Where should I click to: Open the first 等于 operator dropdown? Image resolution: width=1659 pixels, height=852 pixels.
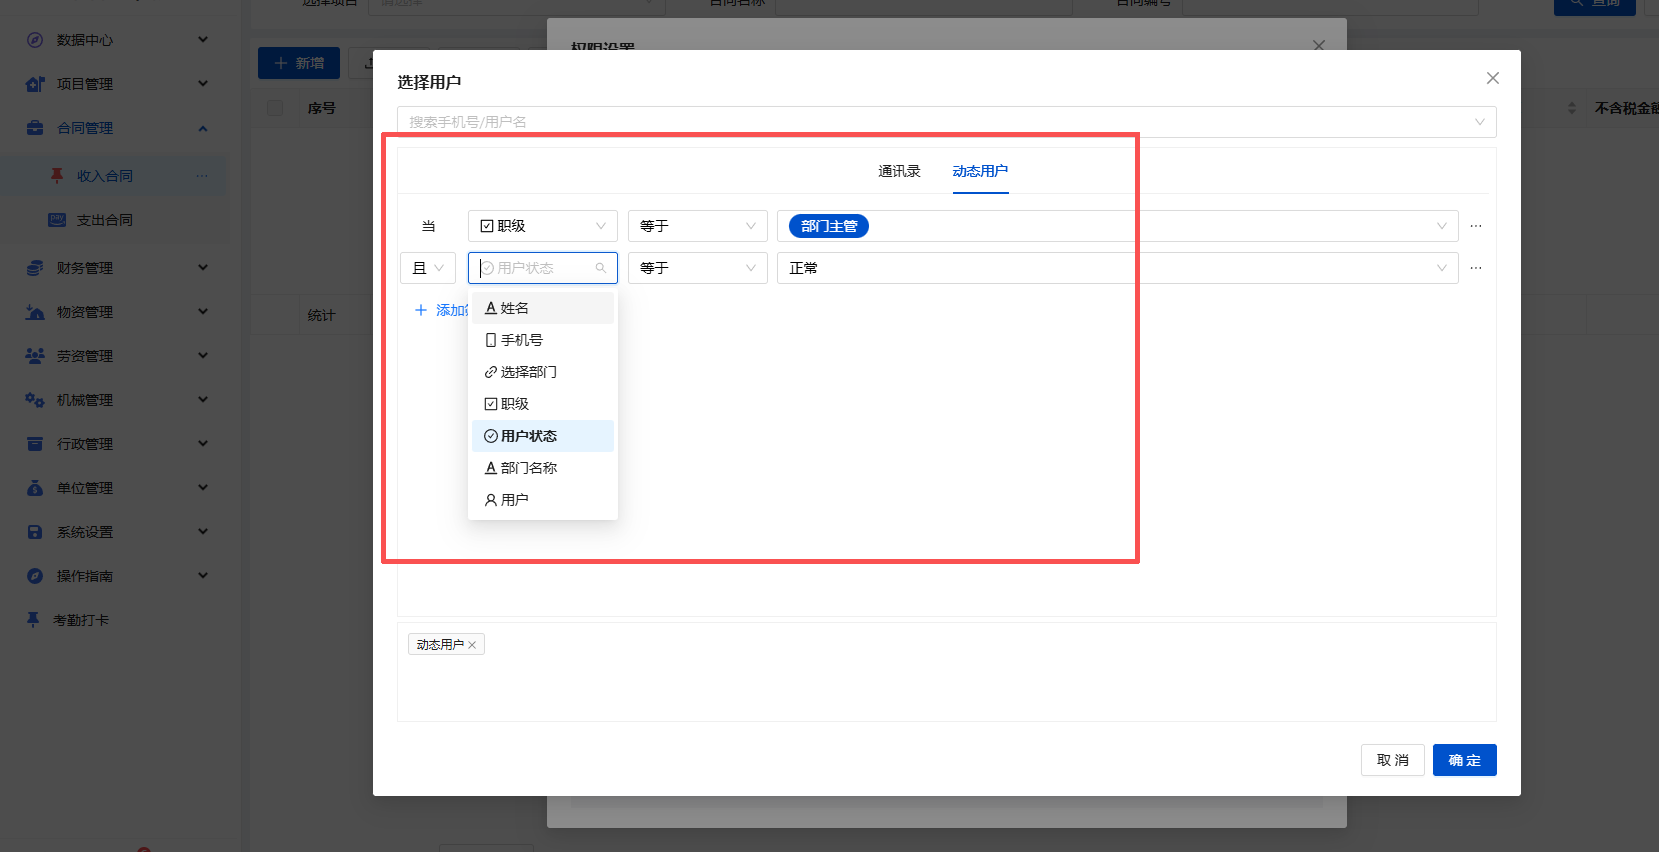[x=698, y=226]
